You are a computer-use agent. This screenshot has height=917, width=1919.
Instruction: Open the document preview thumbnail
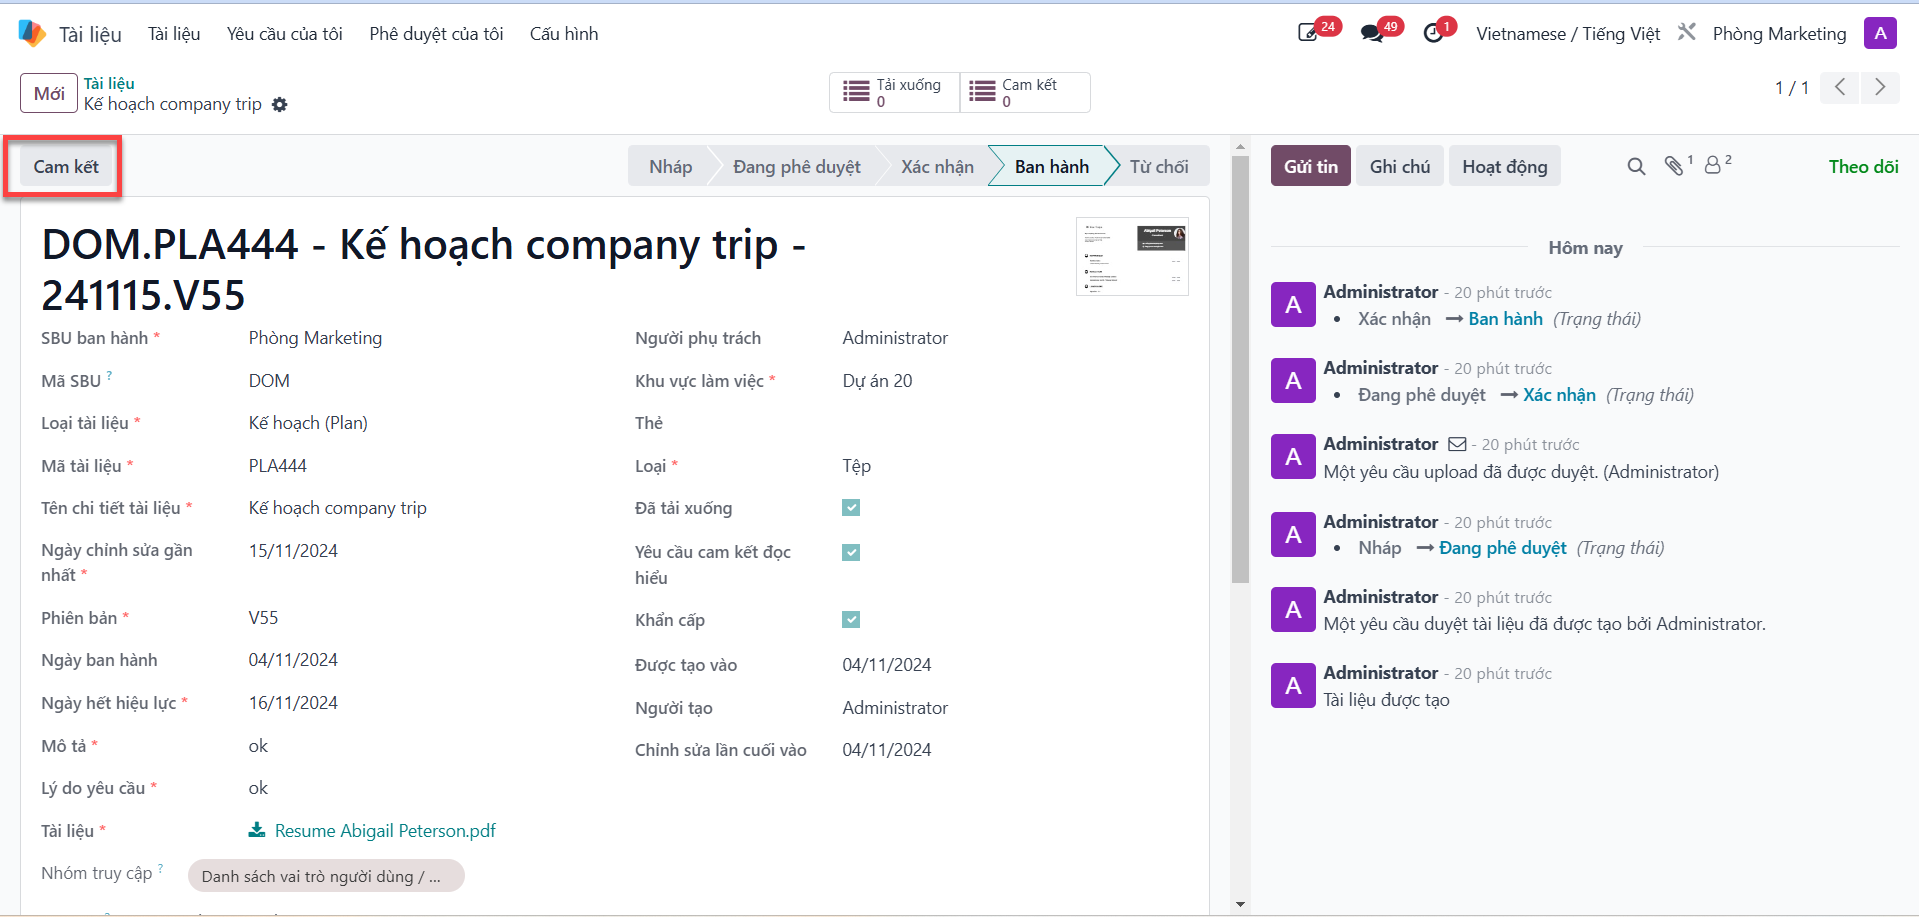(x=1132, y=256)
